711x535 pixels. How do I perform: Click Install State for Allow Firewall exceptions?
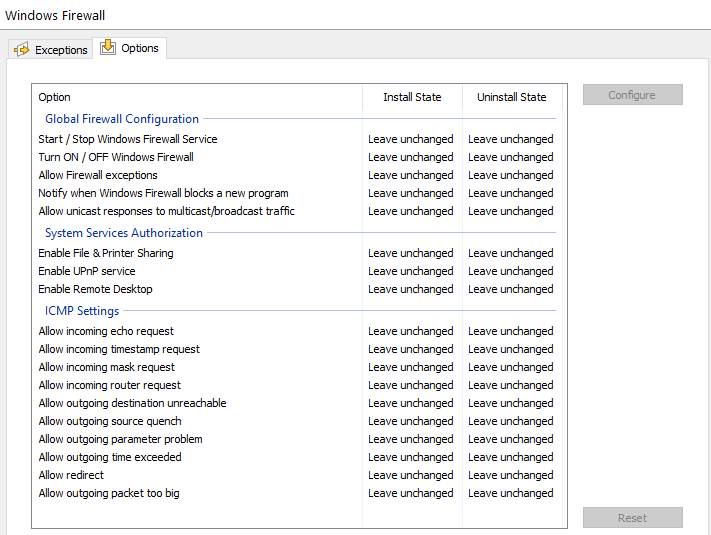pos(411,175)
